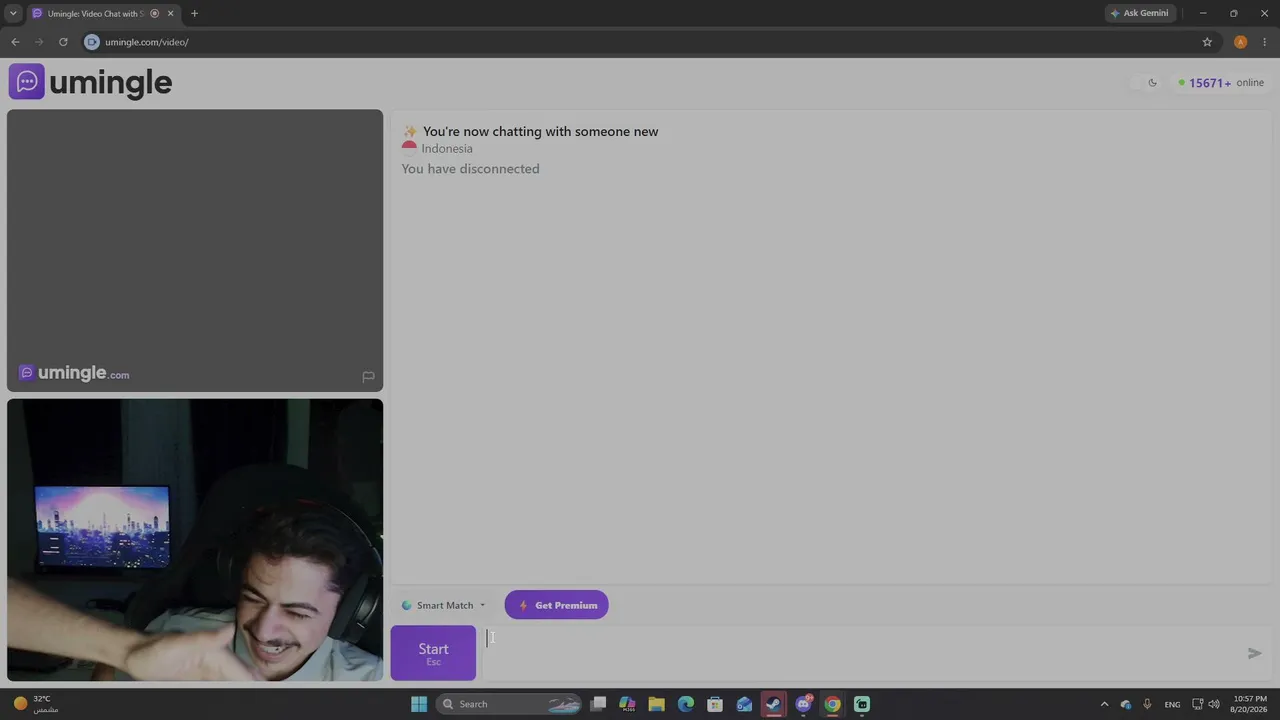Open the Smart Match dropdown
The width and height of the screenshot is (1280, 720).
tap(443, 605)
